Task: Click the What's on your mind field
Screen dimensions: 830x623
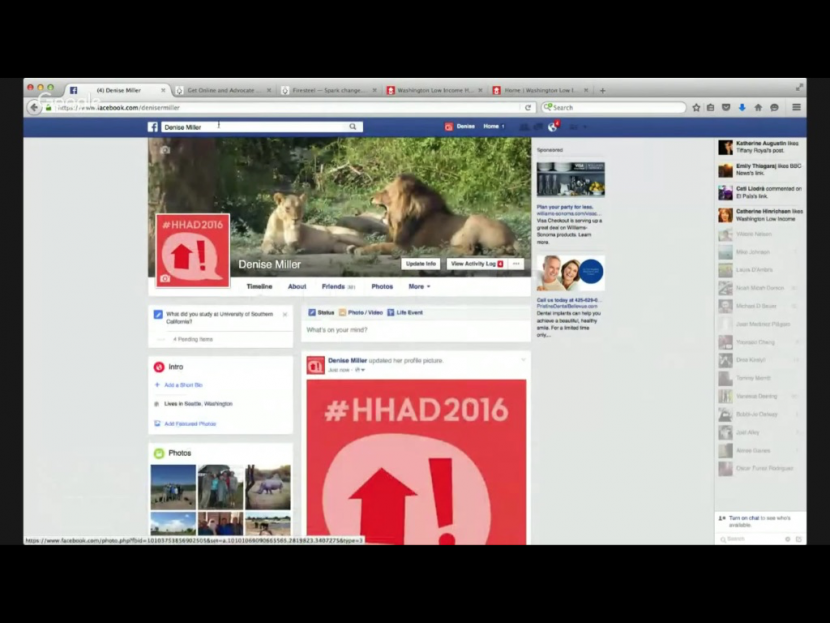Action: (x=416, y=330)
